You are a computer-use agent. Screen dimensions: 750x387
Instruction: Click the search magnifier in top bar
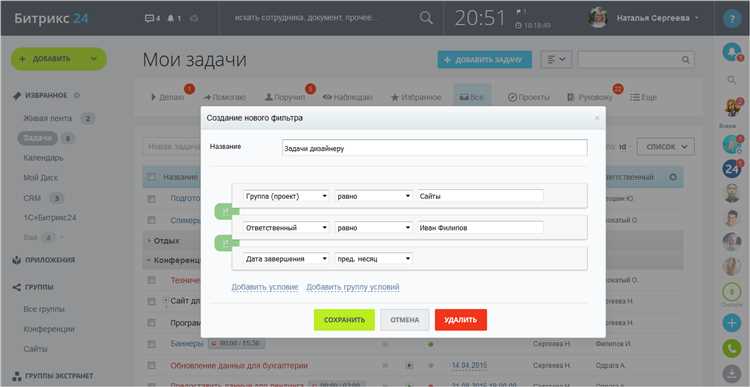click(x=426, y=18)
